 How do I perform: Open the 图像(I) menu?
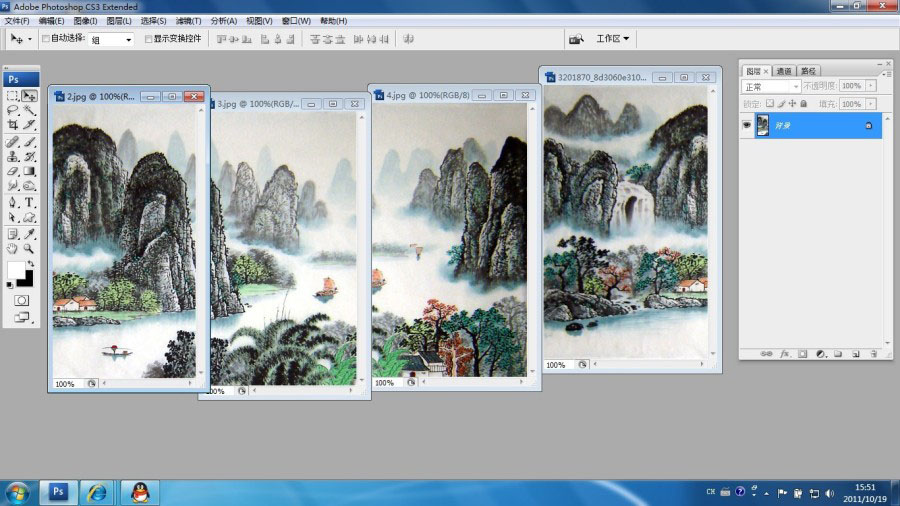(x=85, y=21)
